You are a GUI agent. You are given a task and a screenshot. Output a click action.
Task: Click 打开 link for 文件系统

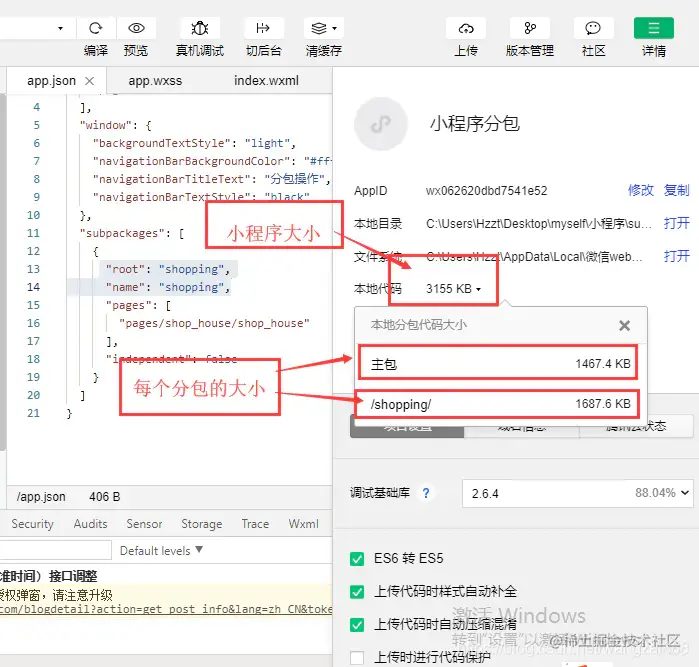point(677,256)
